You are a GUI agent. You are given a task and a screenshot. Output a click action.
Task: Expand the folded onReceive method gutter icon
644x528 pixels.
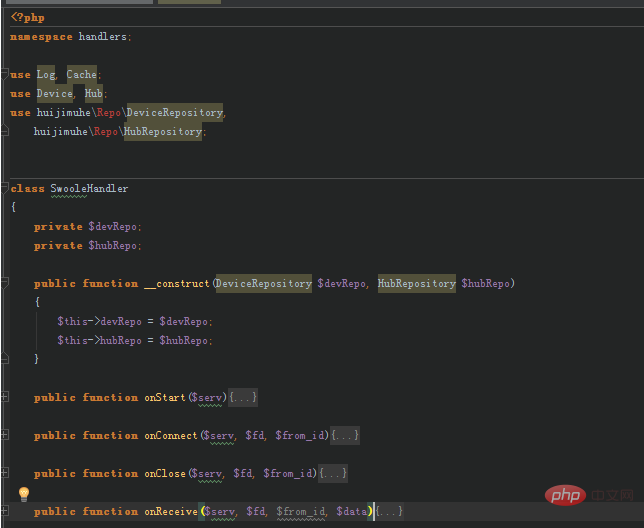[x=5, y=510]
